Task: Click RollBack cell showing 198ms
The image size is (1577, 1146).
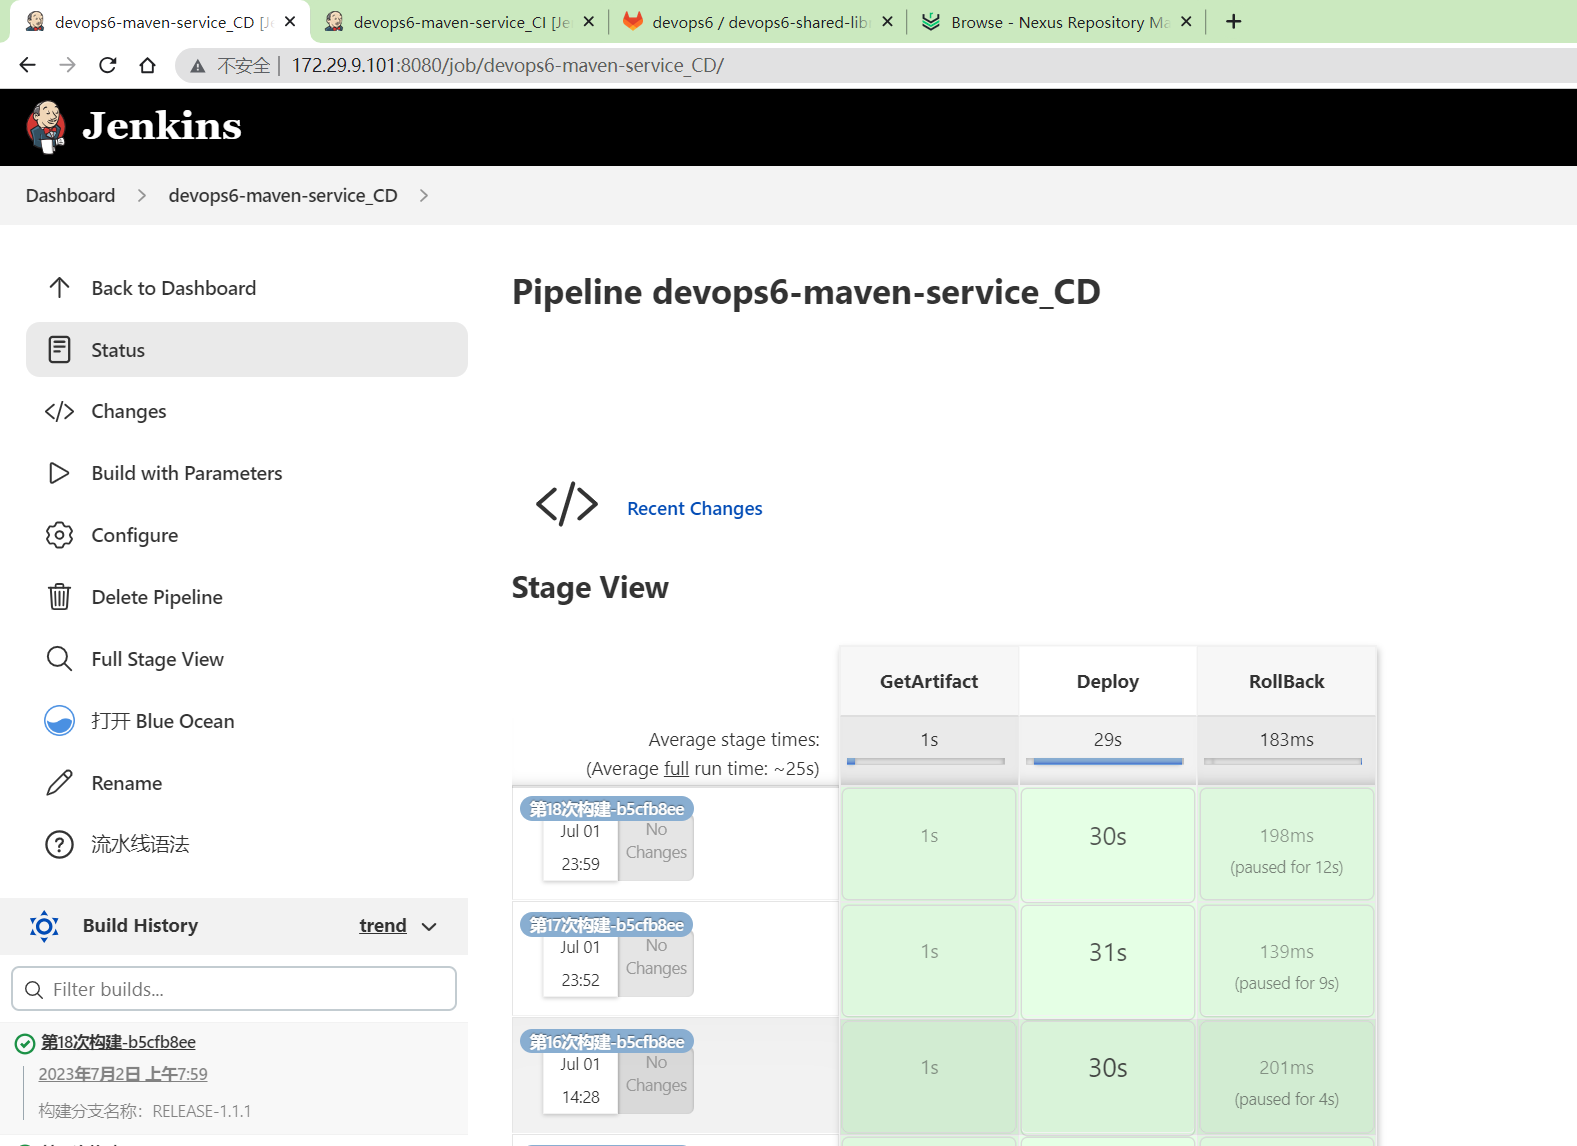Action: (x=1286, y=845)
